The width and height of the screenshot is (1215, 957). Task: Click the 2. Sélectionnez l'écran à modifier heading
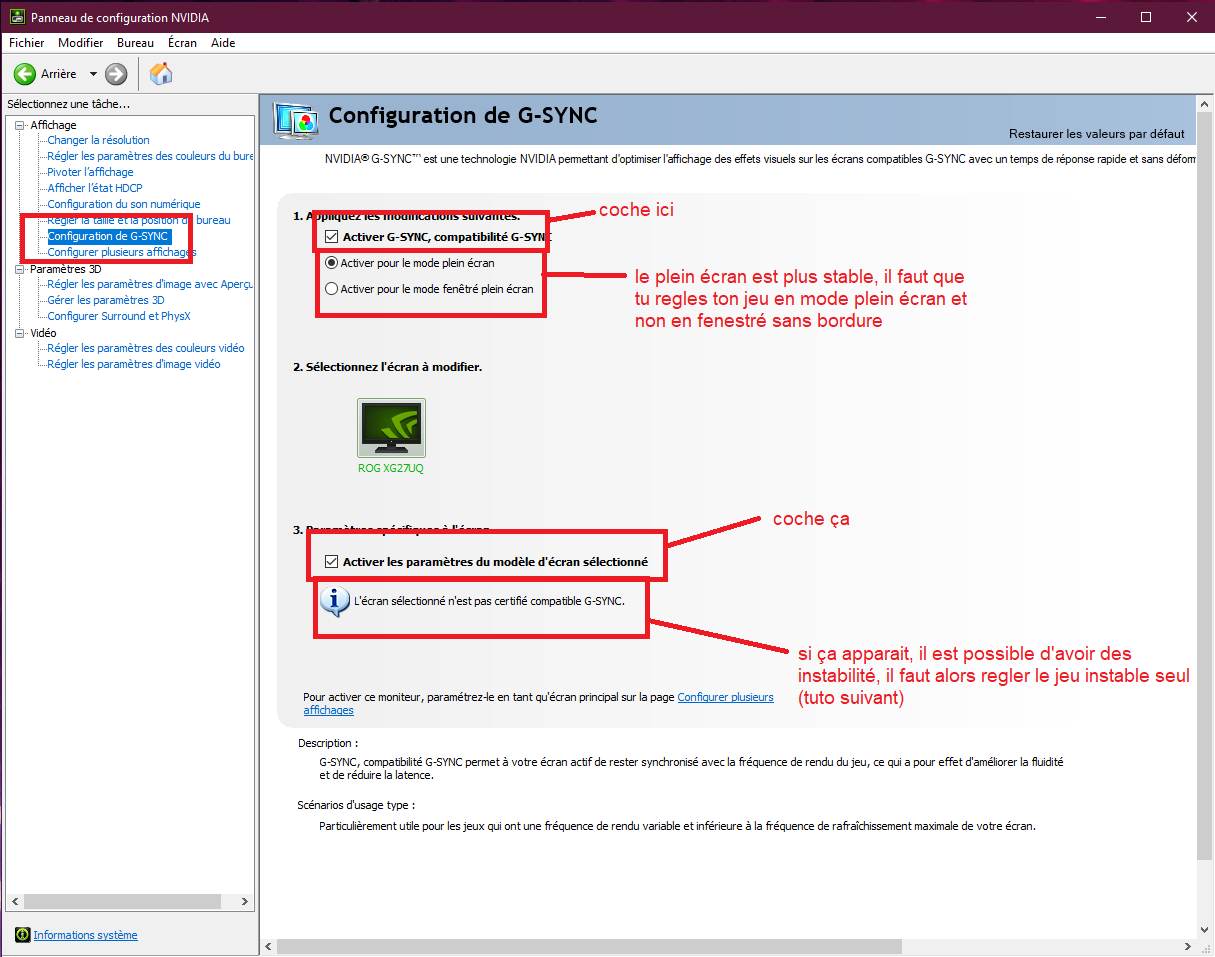coord(388,367)
